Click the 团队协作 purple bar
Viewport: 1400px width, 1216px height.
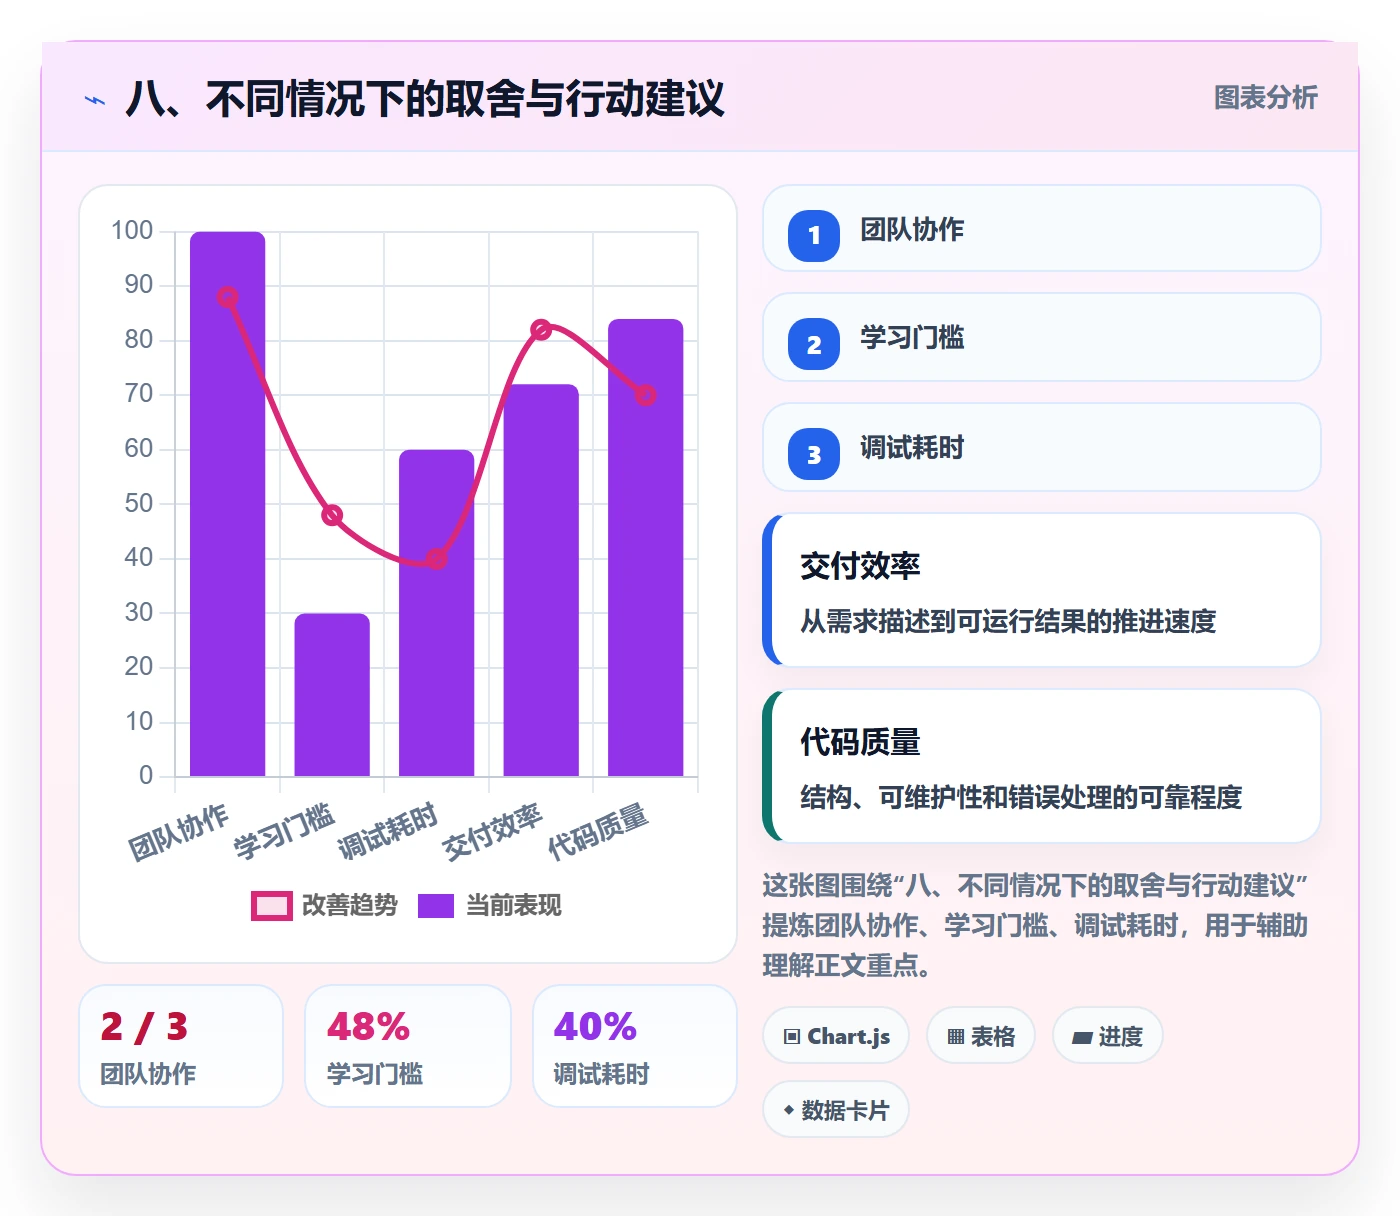[228, 504]
